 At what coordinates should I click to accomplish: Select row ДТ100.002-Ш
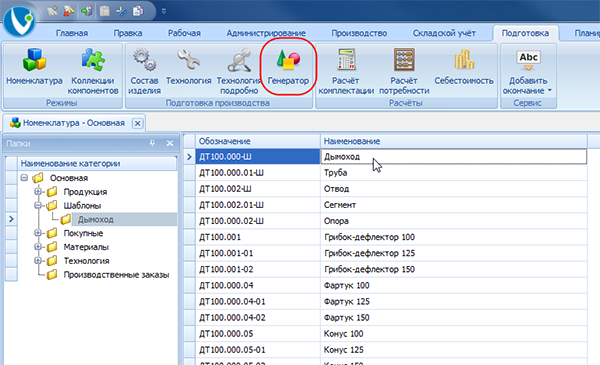(258, 189)
